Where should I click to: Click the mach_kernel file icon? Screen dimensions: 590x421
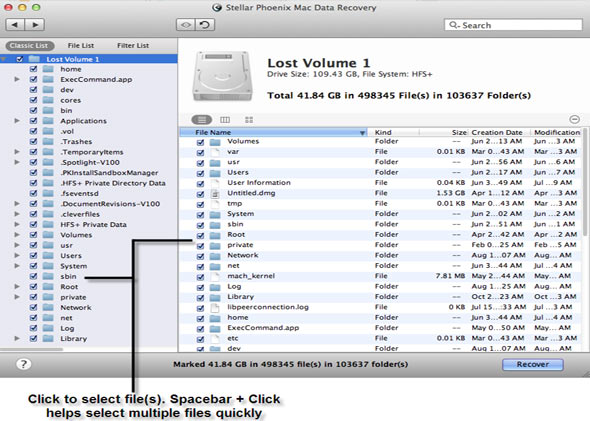pyautogui.click(x=215, y=277)
